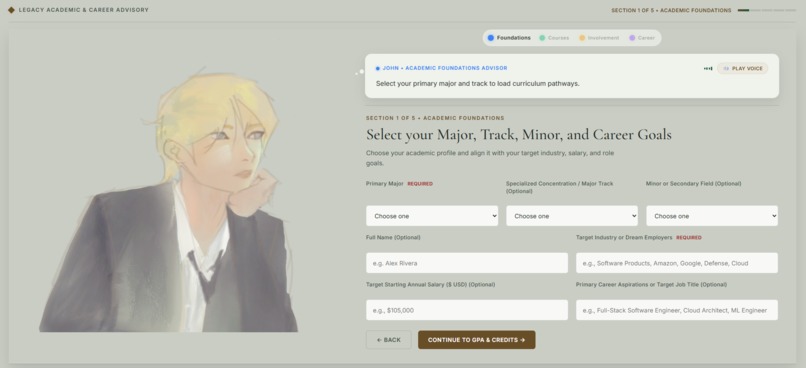Switch to the Involvement tab
The height and width of the screenshot is (368, 806).
[x=599, y=38]
